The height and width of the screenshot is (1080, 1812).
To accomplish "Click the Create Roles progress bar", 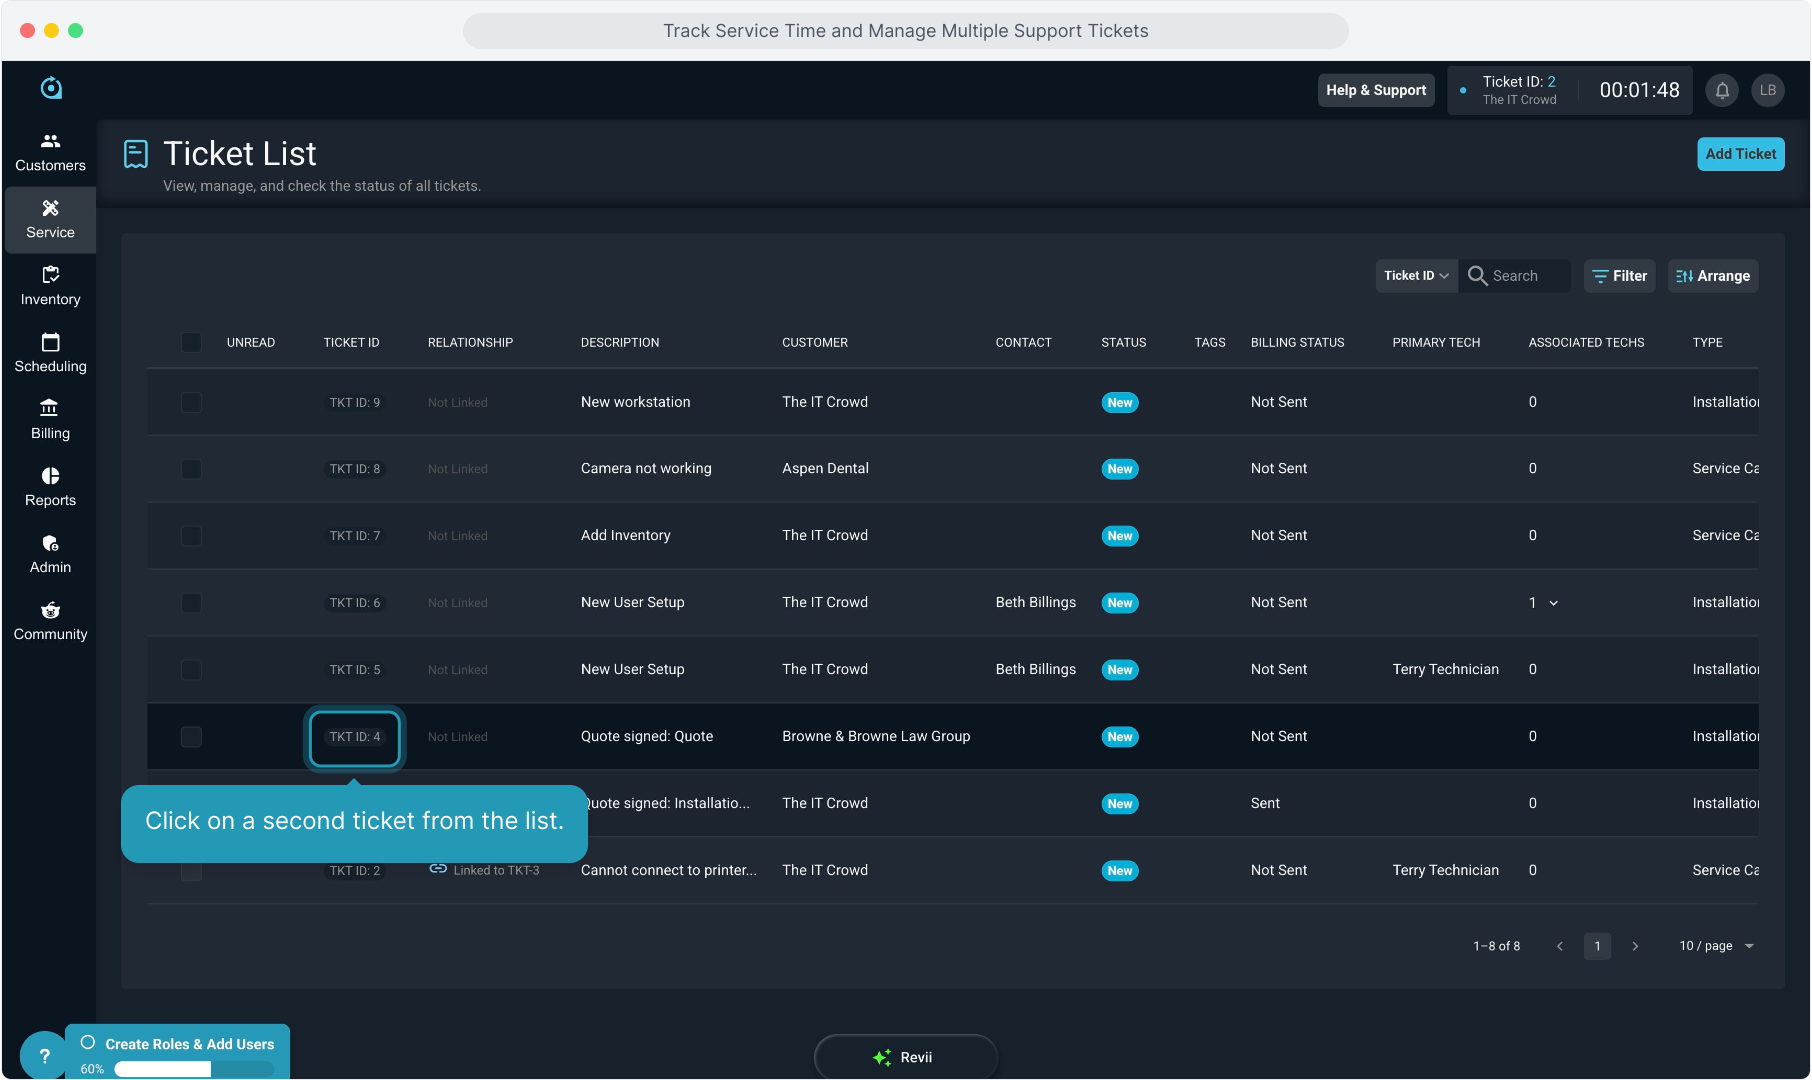I will tap(194, 1069).
